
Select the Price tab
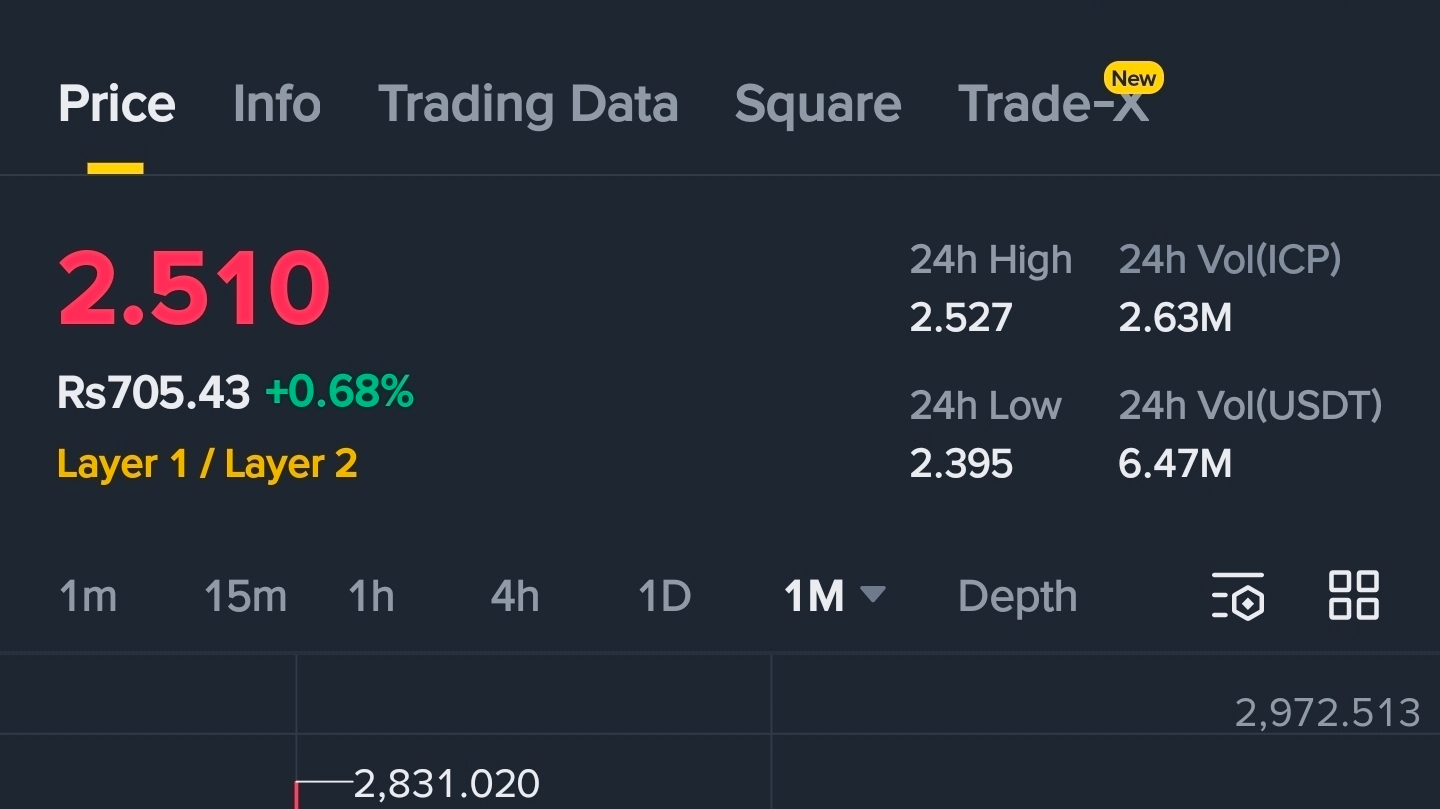pyautogui.click(x=116, y=104)
